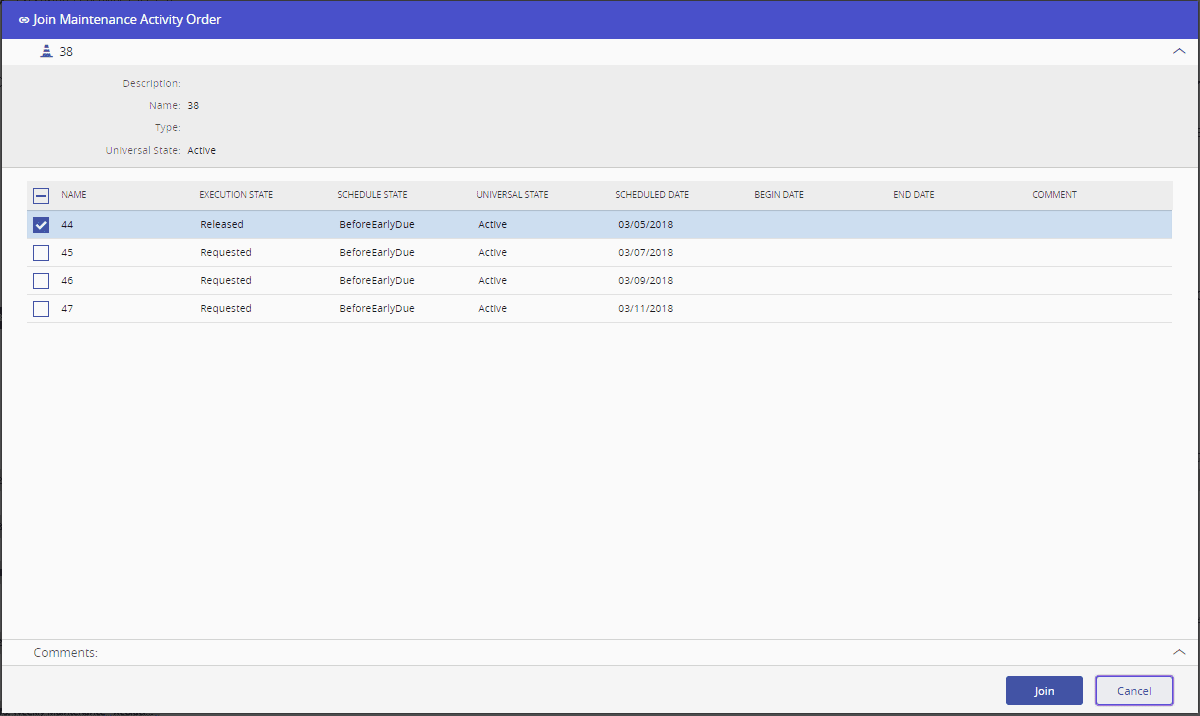
Task: Collapse the Comments section chevron
Action: 1178,652
